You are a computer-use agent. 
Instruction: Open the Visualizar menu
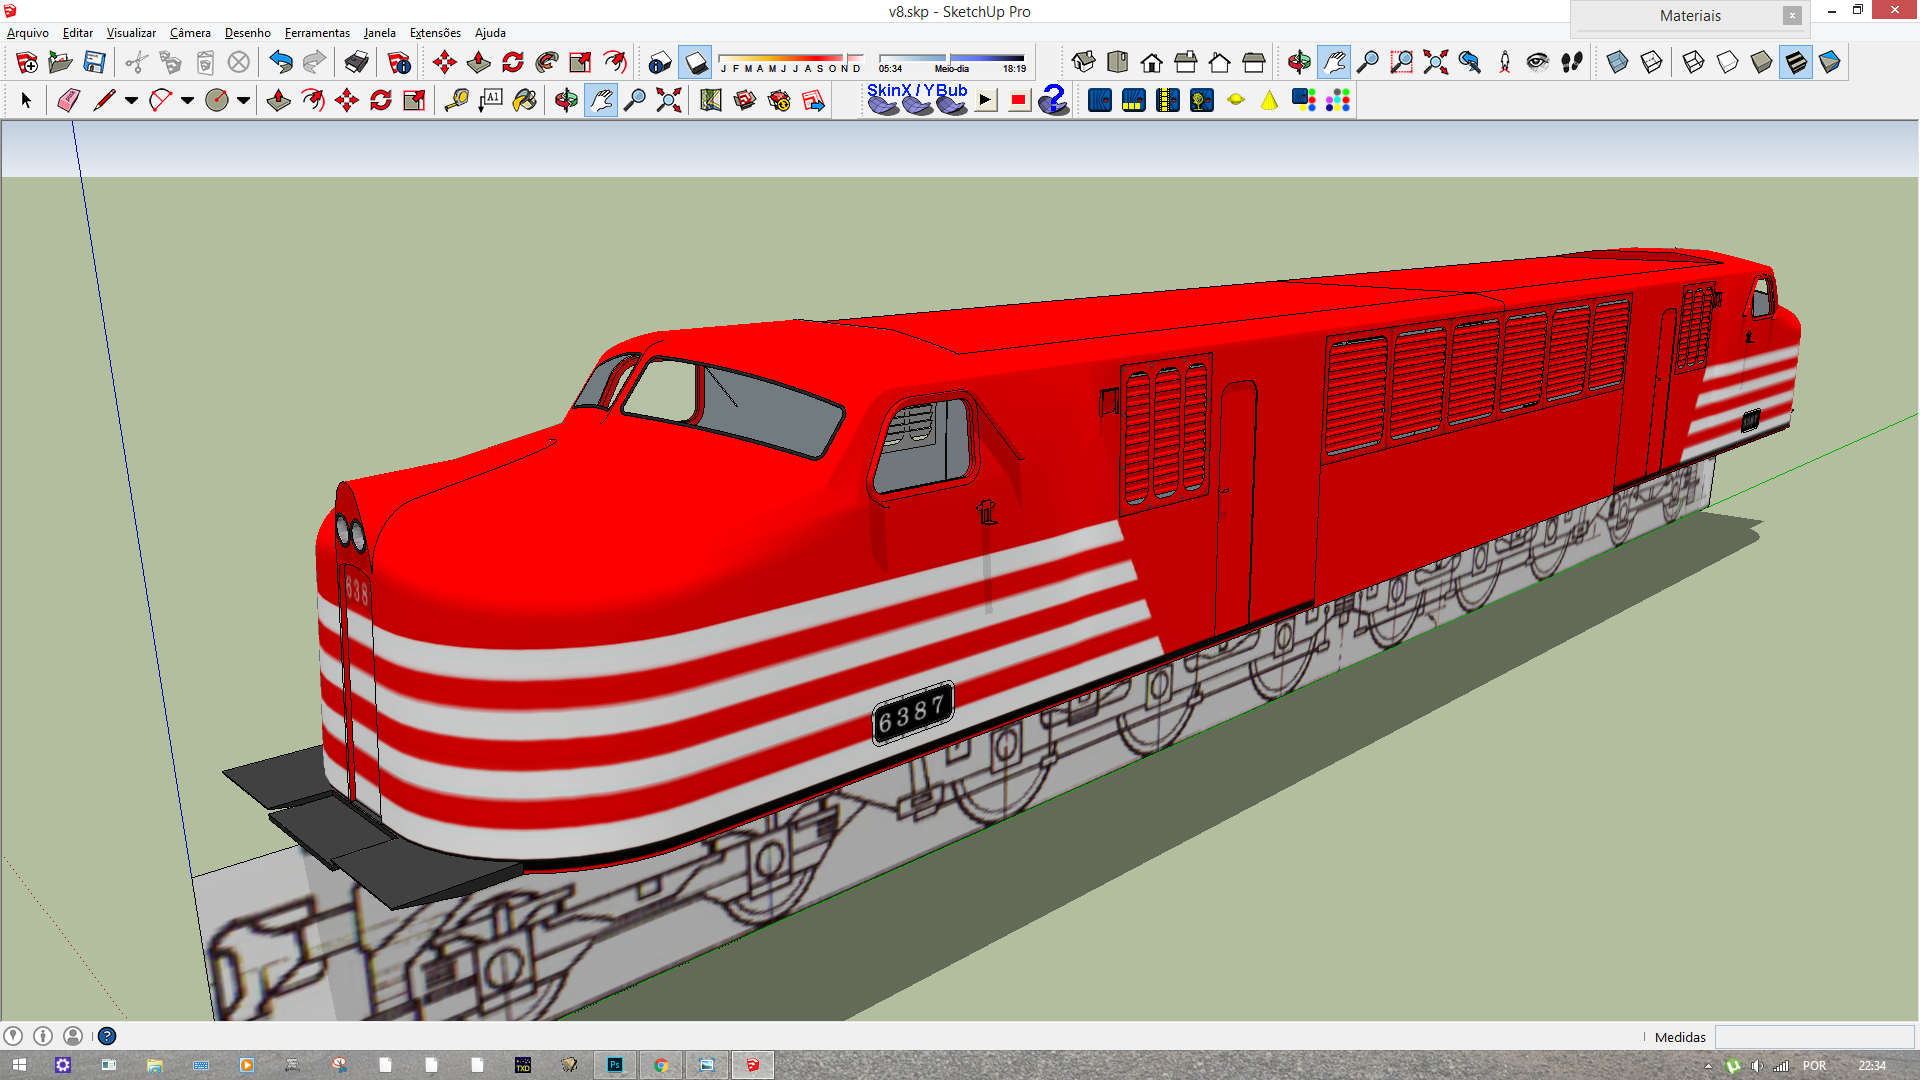(x=131, y=33)
